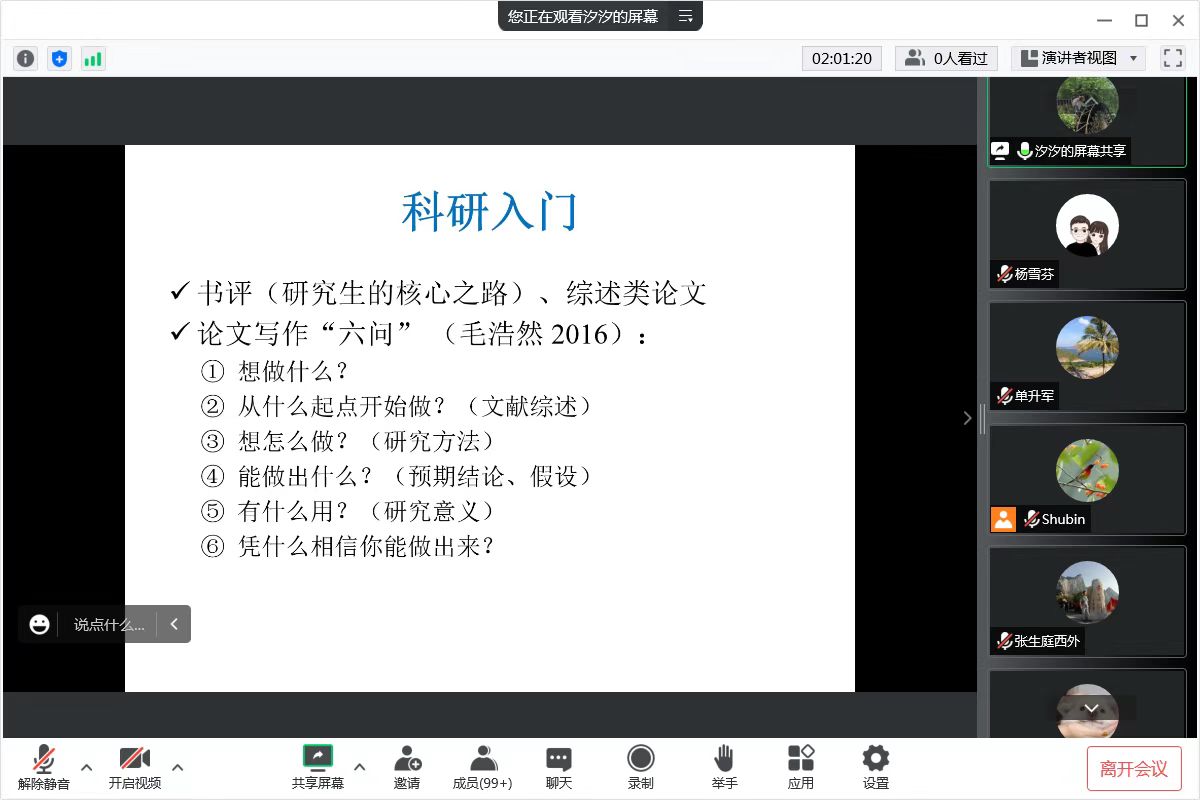Unmute microphone via 解除静音

pos(44,767)
